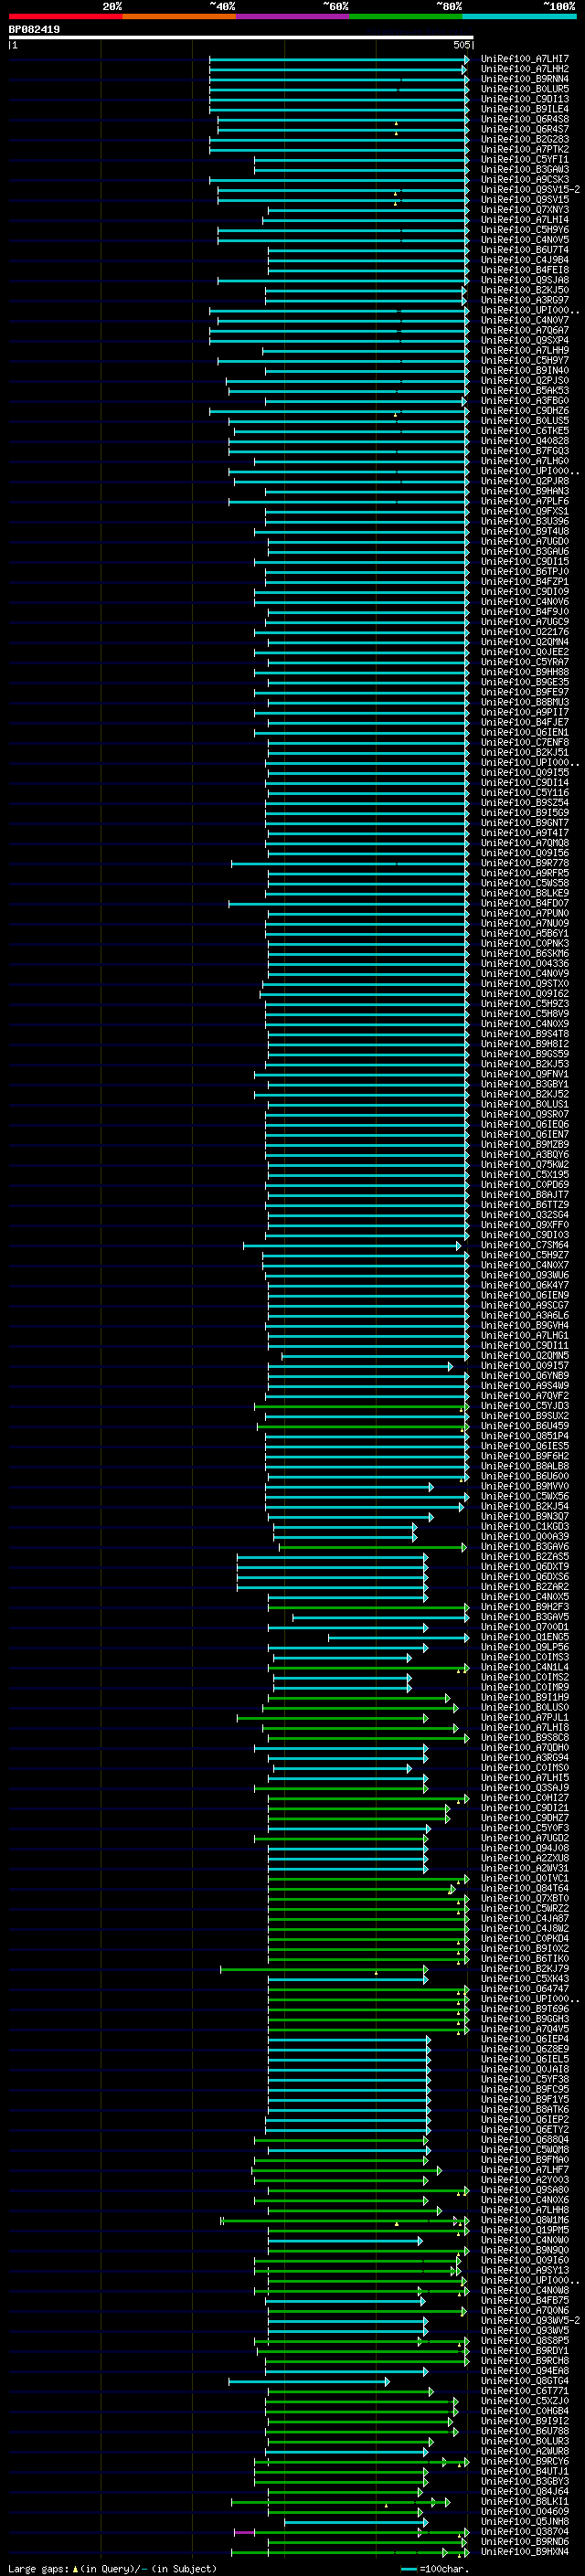The height and width of the screenshot is (2576, 585).
Task: Select the UniRef100_B6U7T4 label
Action: point(524,250)
